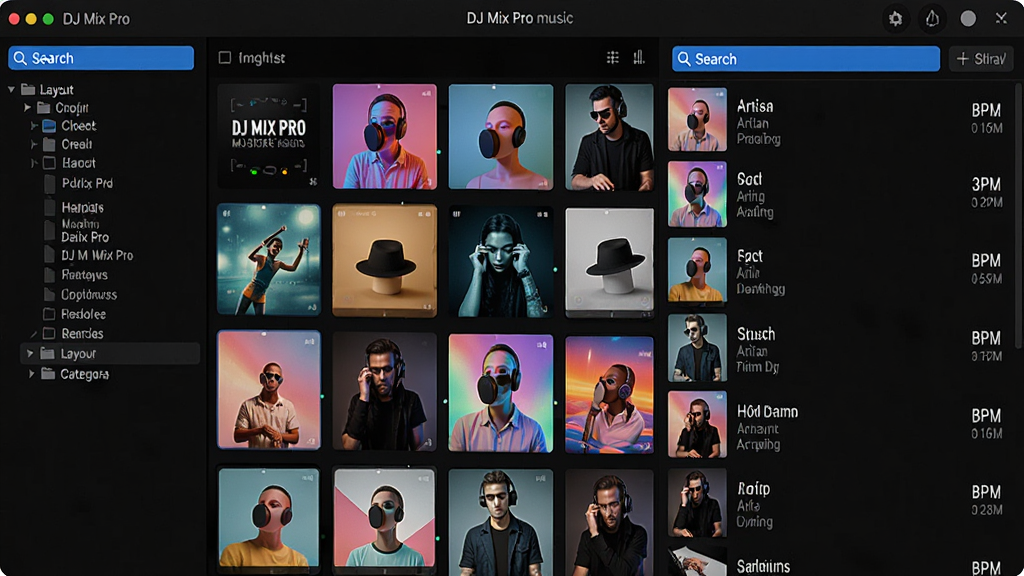
Task: Open the dancer in stadium lights thumbnail
Action: pos(268,259)
